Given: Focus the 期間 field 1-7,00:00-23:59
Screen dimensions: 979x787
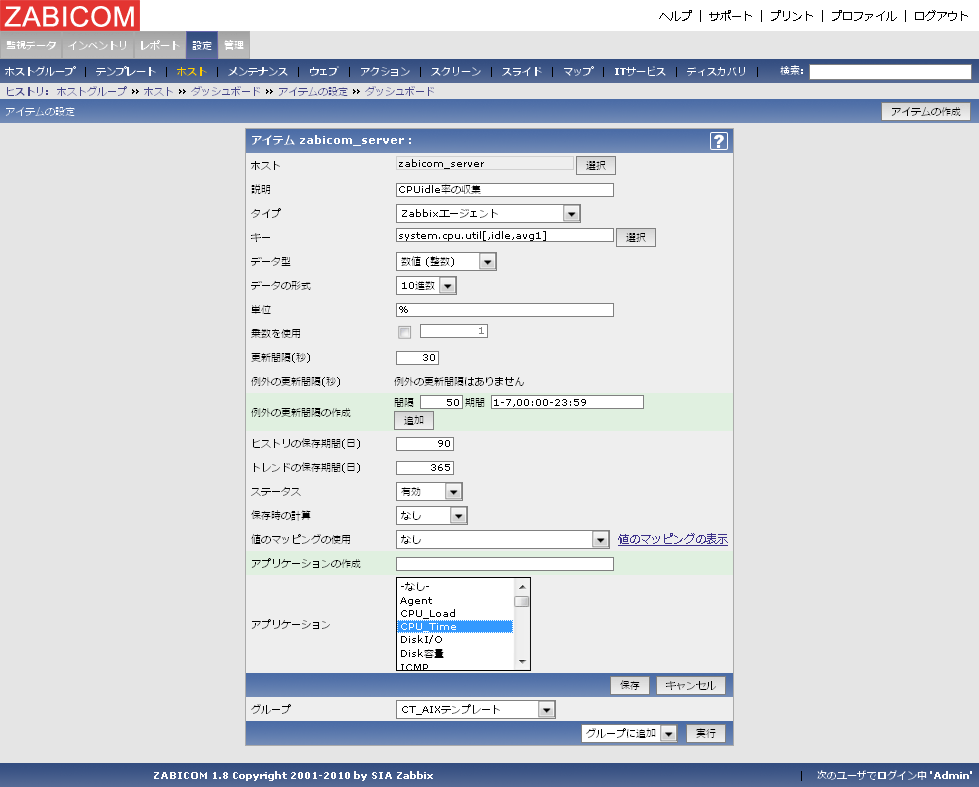Looking at the screenshot, I should [x=567, y=402].
